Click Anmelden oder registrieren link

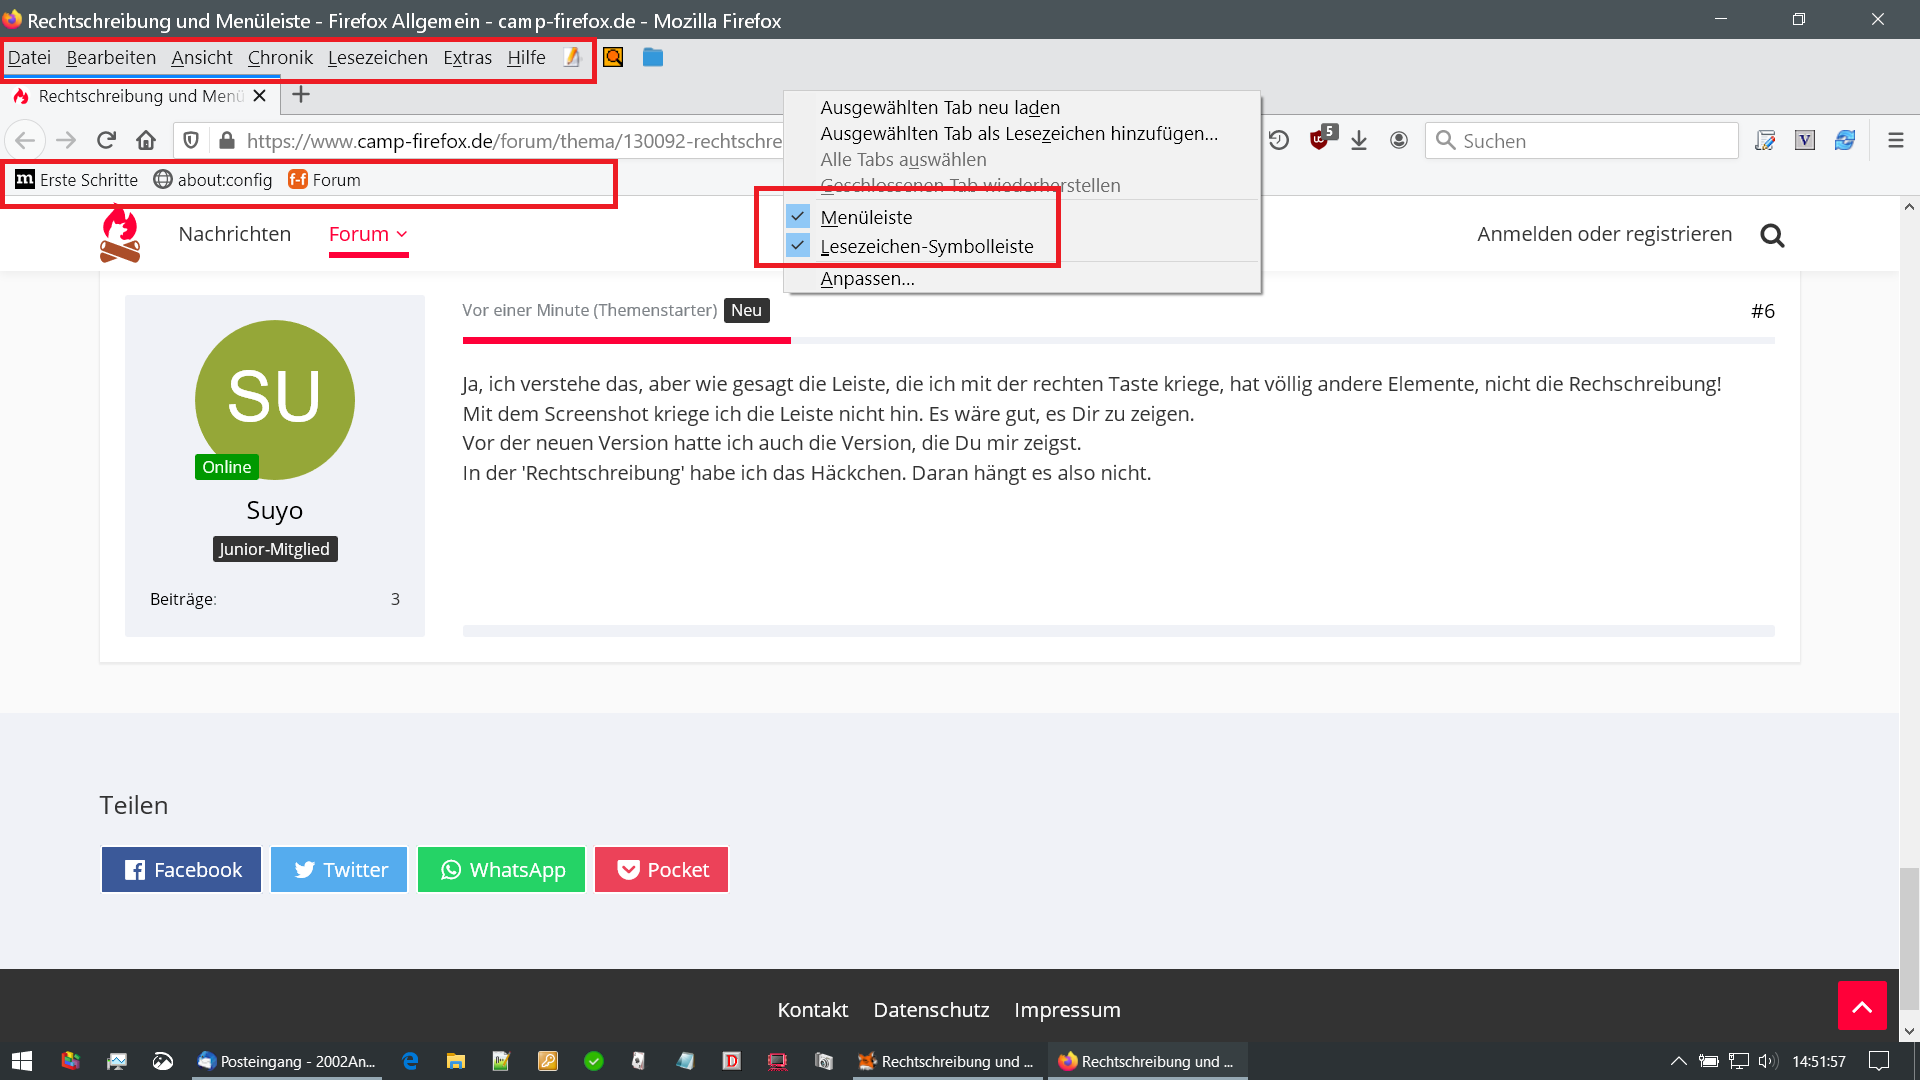click(x=1604, y=234)
